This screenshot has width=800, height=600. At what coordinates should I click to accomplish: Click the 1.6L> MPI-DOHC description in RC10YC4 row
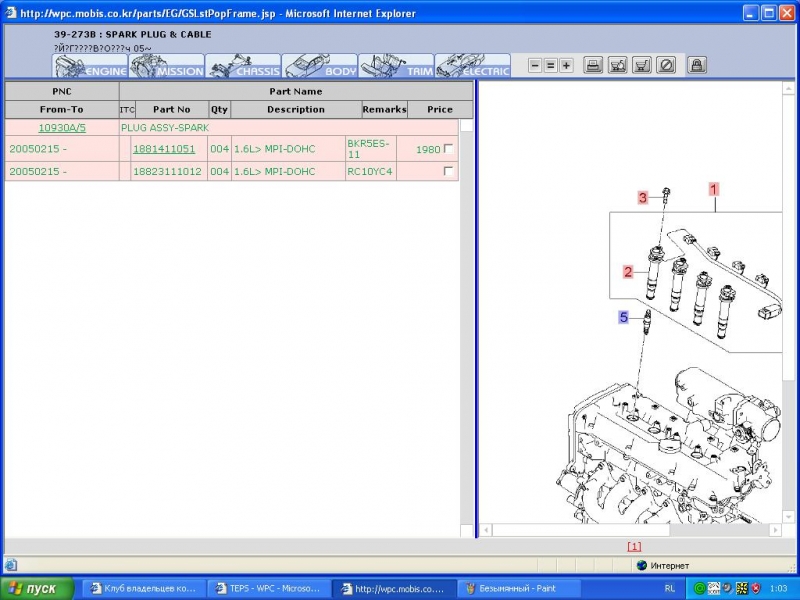[x=274, y=171]
